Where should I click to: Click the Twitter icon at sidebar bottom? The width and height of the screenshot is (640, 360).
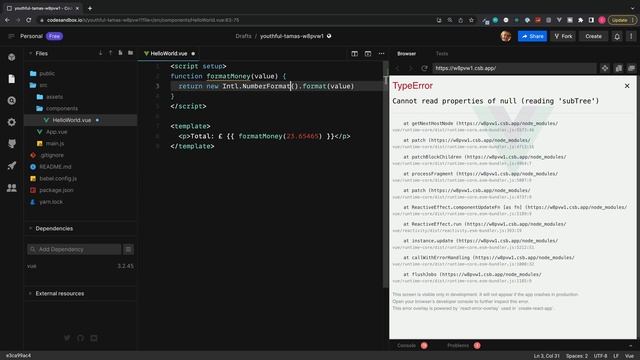pos(67,338)
